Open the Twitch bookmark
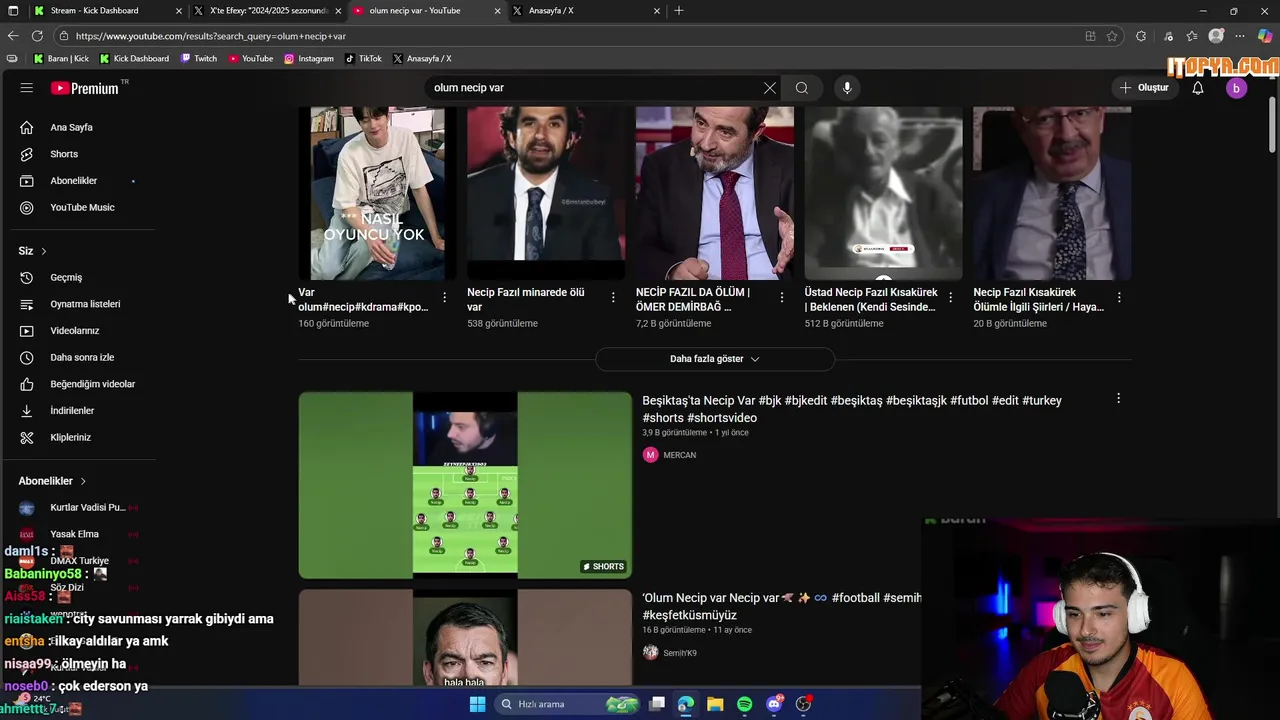 [x=198, y=59]
